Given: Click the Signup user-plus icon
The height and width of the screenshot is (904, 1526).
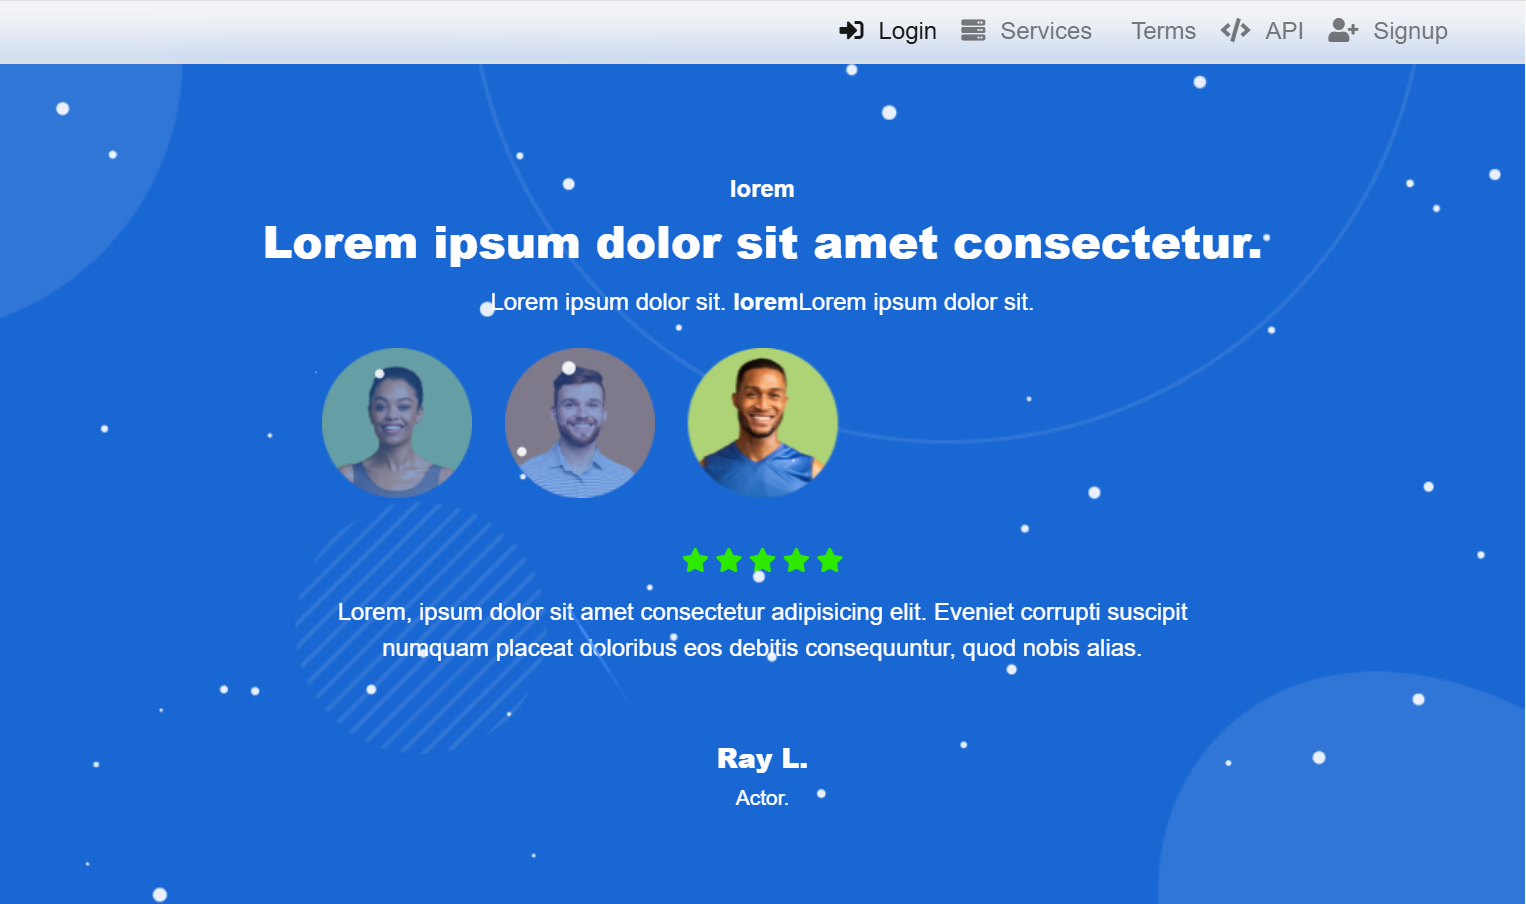Looking at the screenshot, I should [1343, 30].
